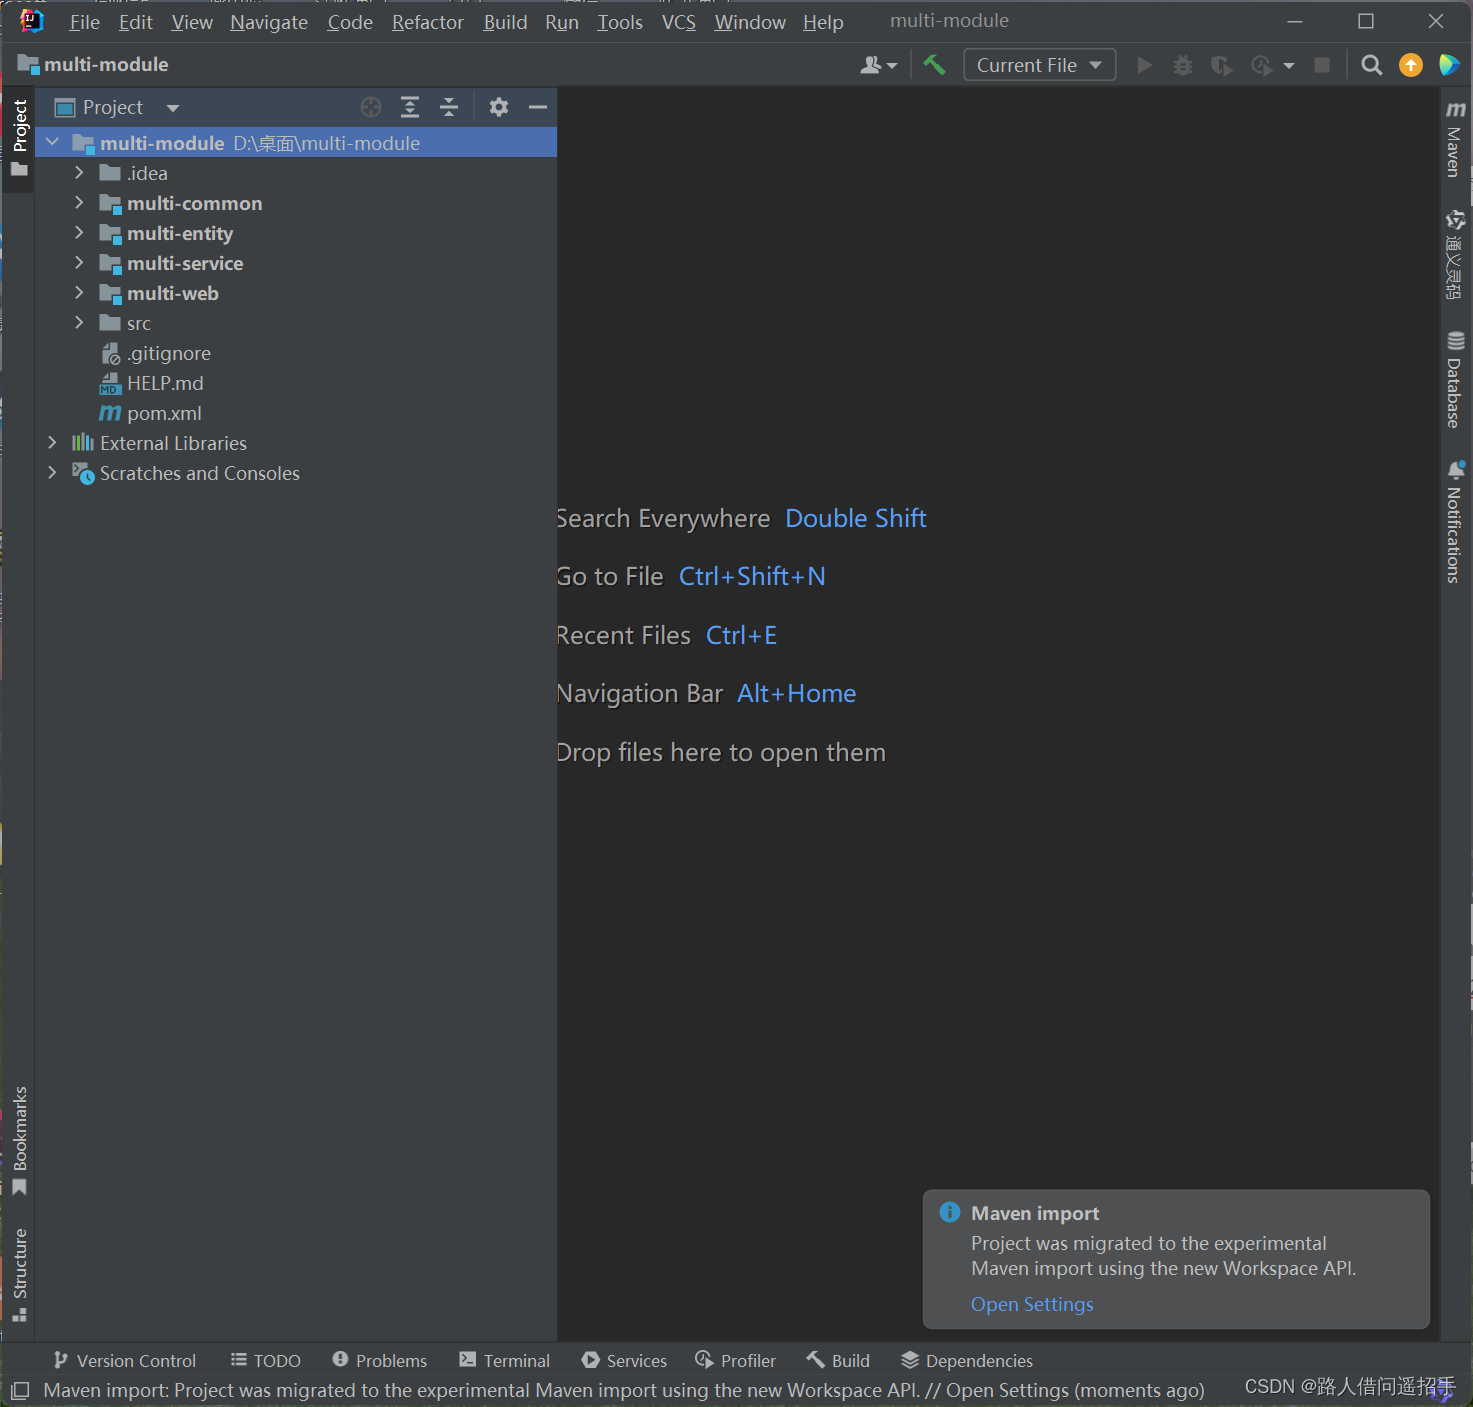Click the Debug bug icon
This screenshot has height=1407, width=1473.
(x=1183, y=65)
